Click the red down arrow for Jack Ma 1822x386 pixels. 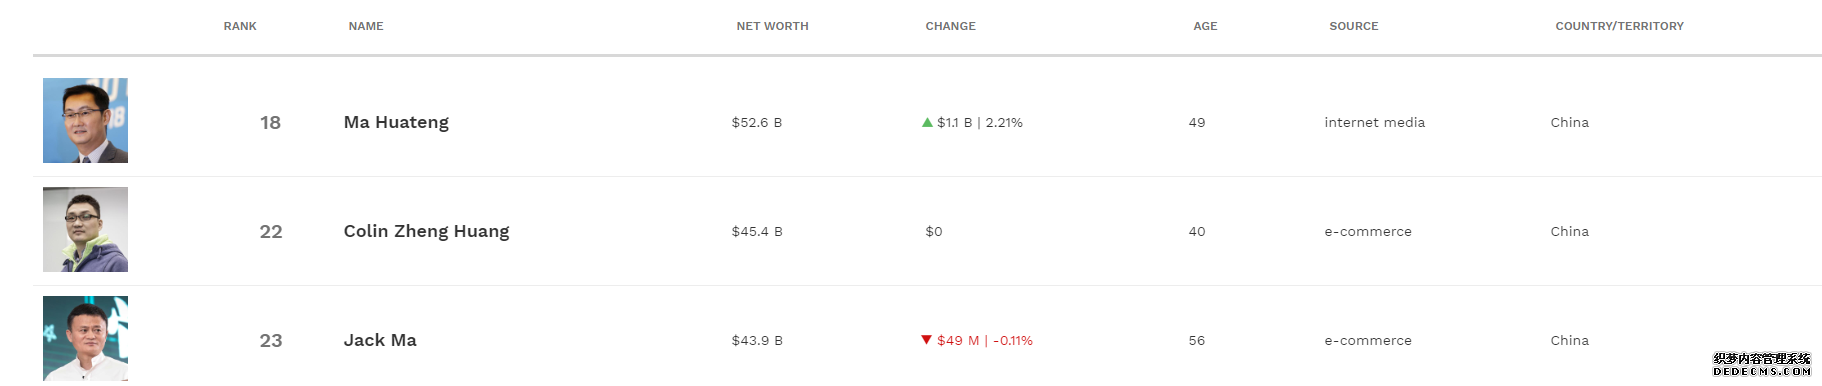coord(927,340)
